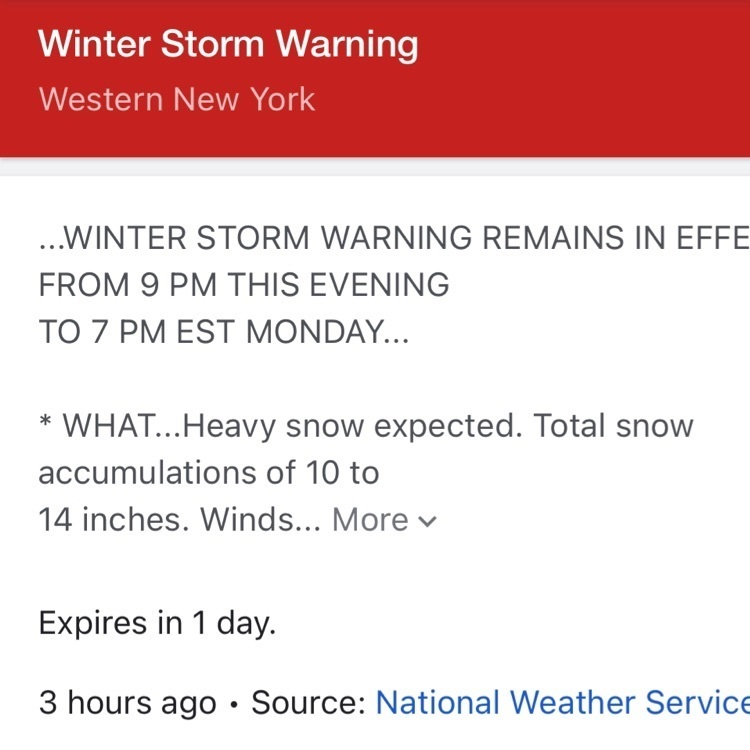The width and height of the screenshot is (750, 750).
Task: Click the Total snow phrase
Action: click(613, 426)
